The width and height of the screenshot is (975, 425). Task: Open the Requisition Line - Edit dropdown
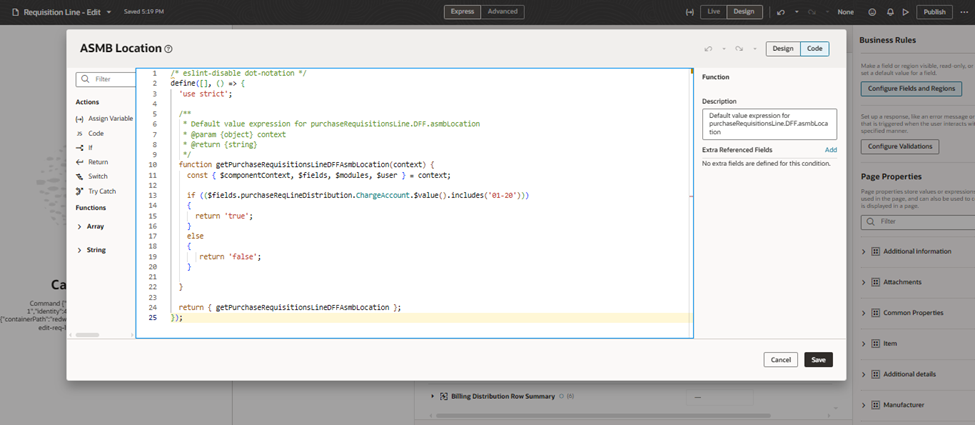click(109, 12)
